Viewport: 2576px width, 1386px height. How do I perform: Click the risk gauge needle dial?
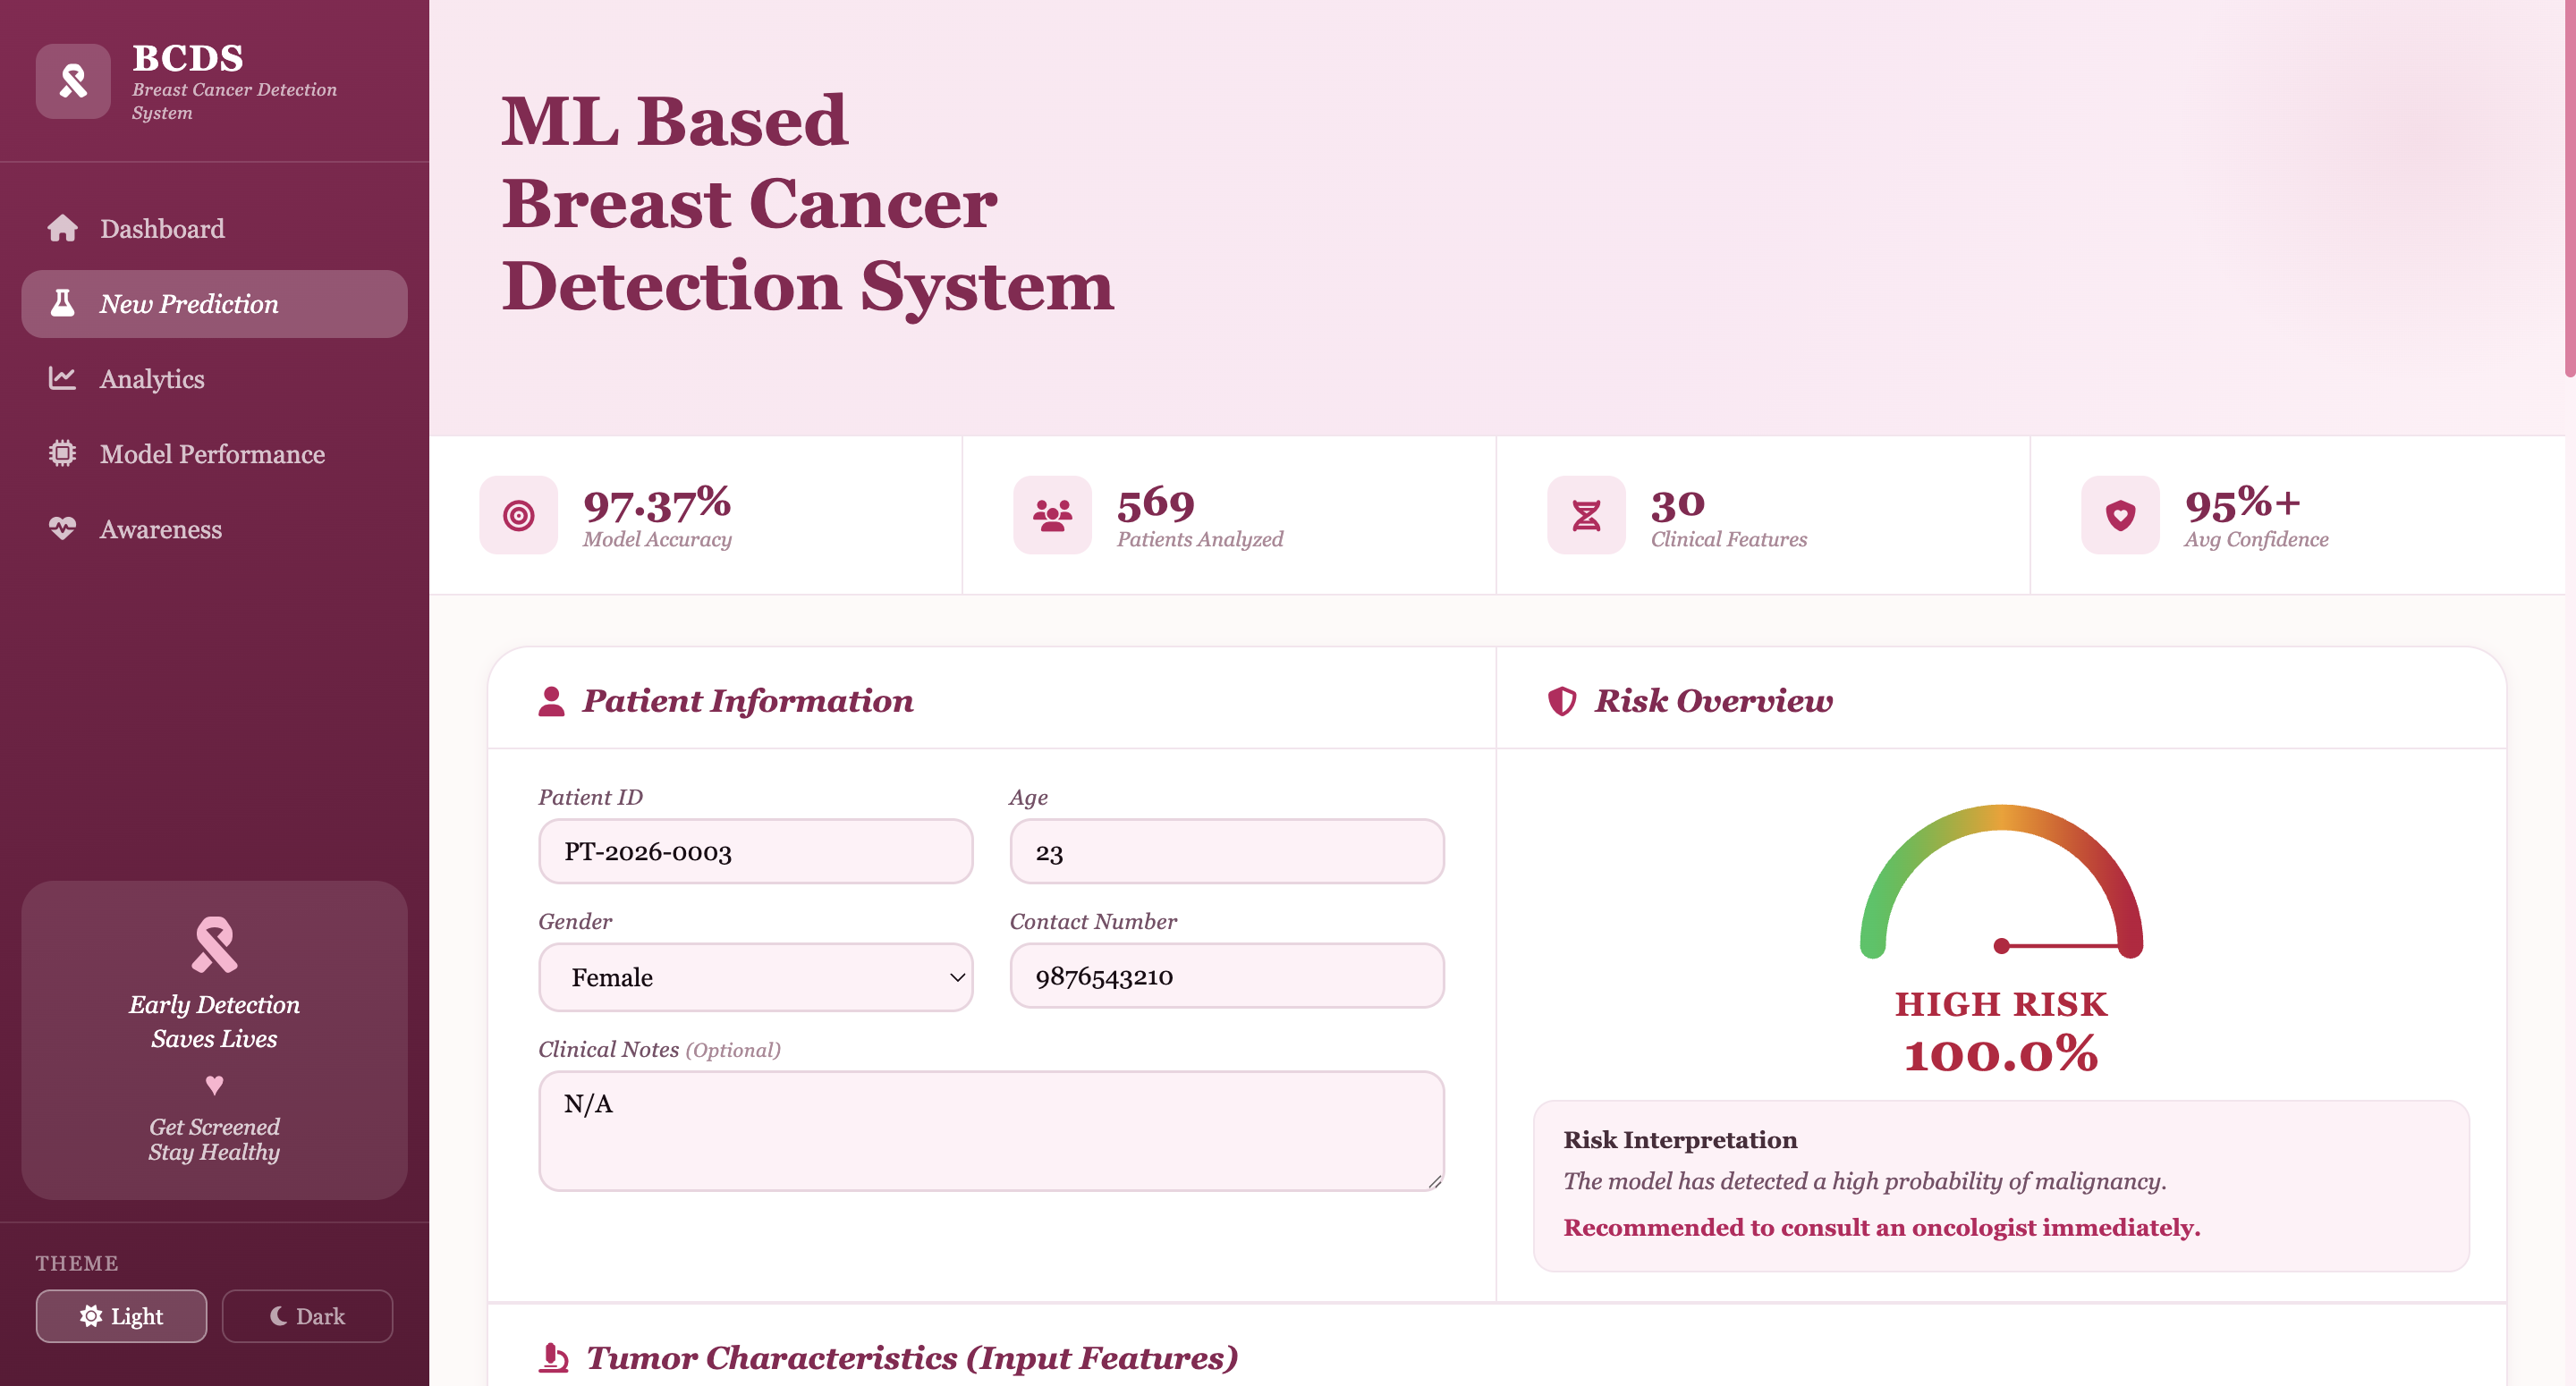click(x=2000, y=881)
